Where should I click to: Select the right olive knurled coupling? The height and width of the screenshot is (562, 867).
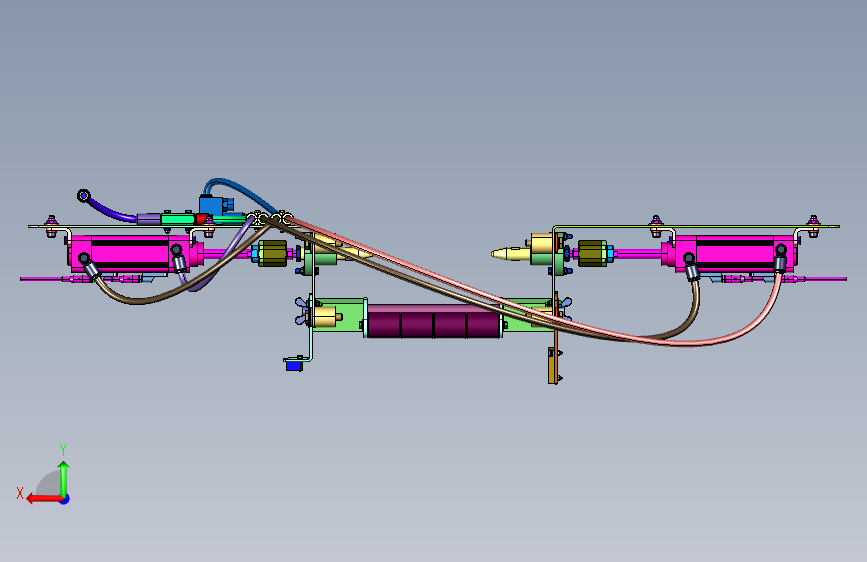click(592, 253)
